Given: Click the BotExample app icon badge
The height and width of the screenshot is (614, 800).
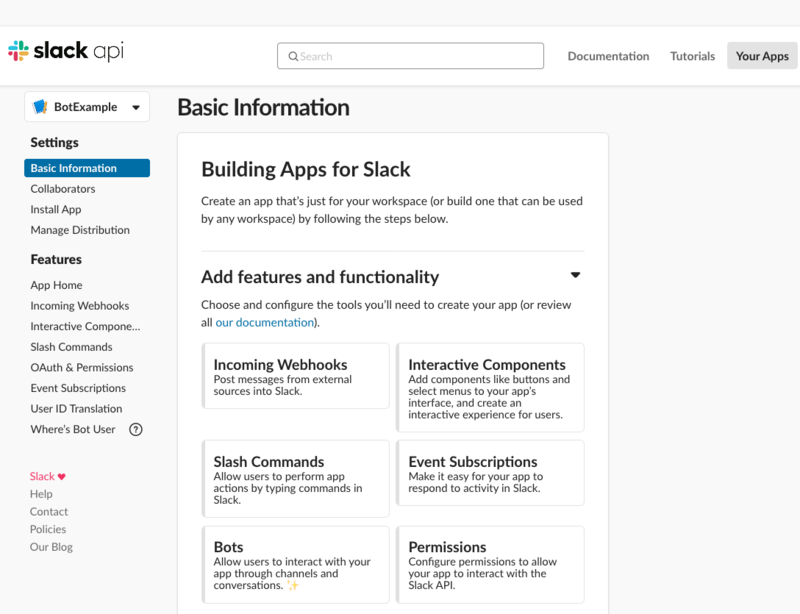Looking at the screenshot, I should click(40, 106).
